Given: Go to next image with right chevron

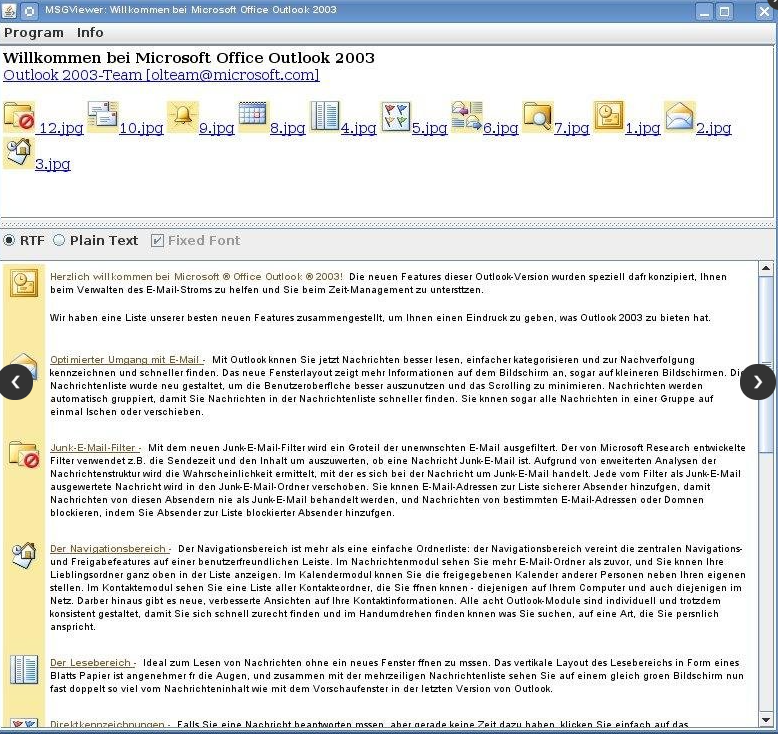Looking at the screenshot, I should [758, 382].
